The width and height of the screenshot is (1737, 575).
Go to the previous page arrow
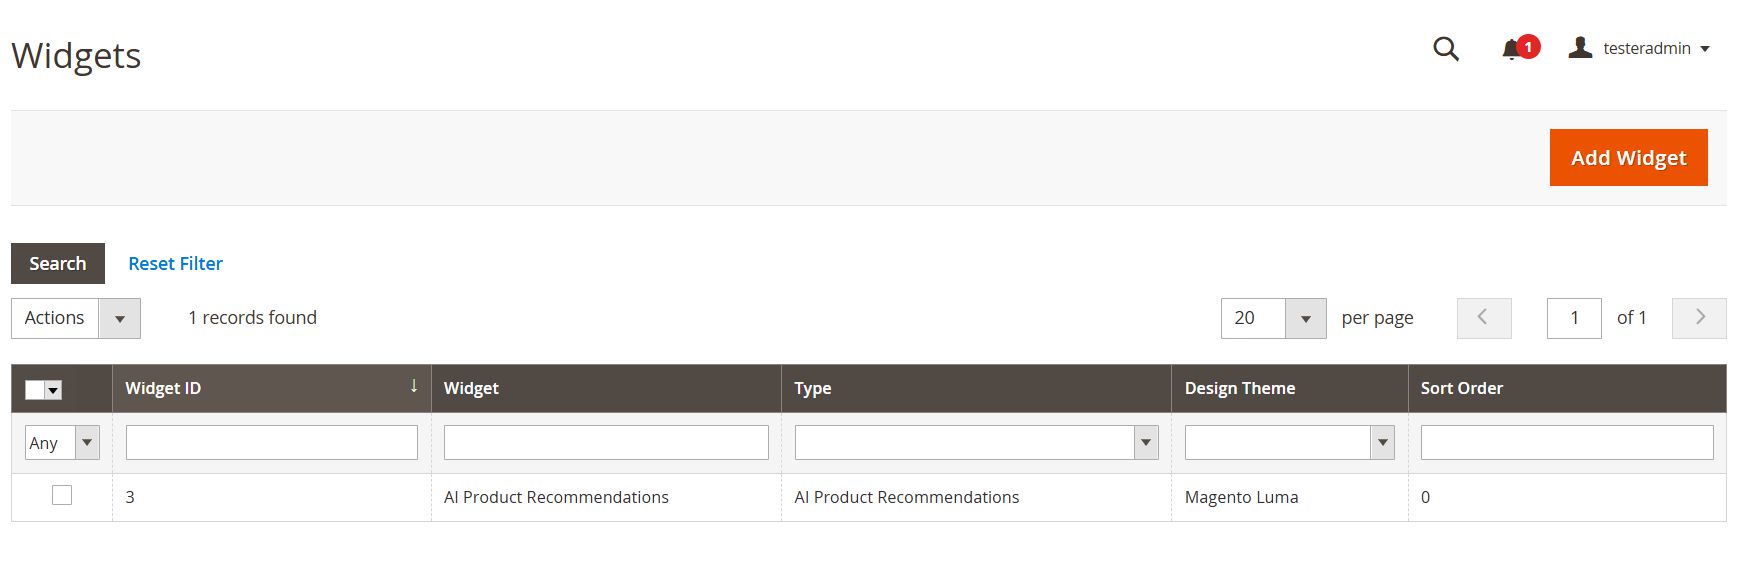point(1484,318)
